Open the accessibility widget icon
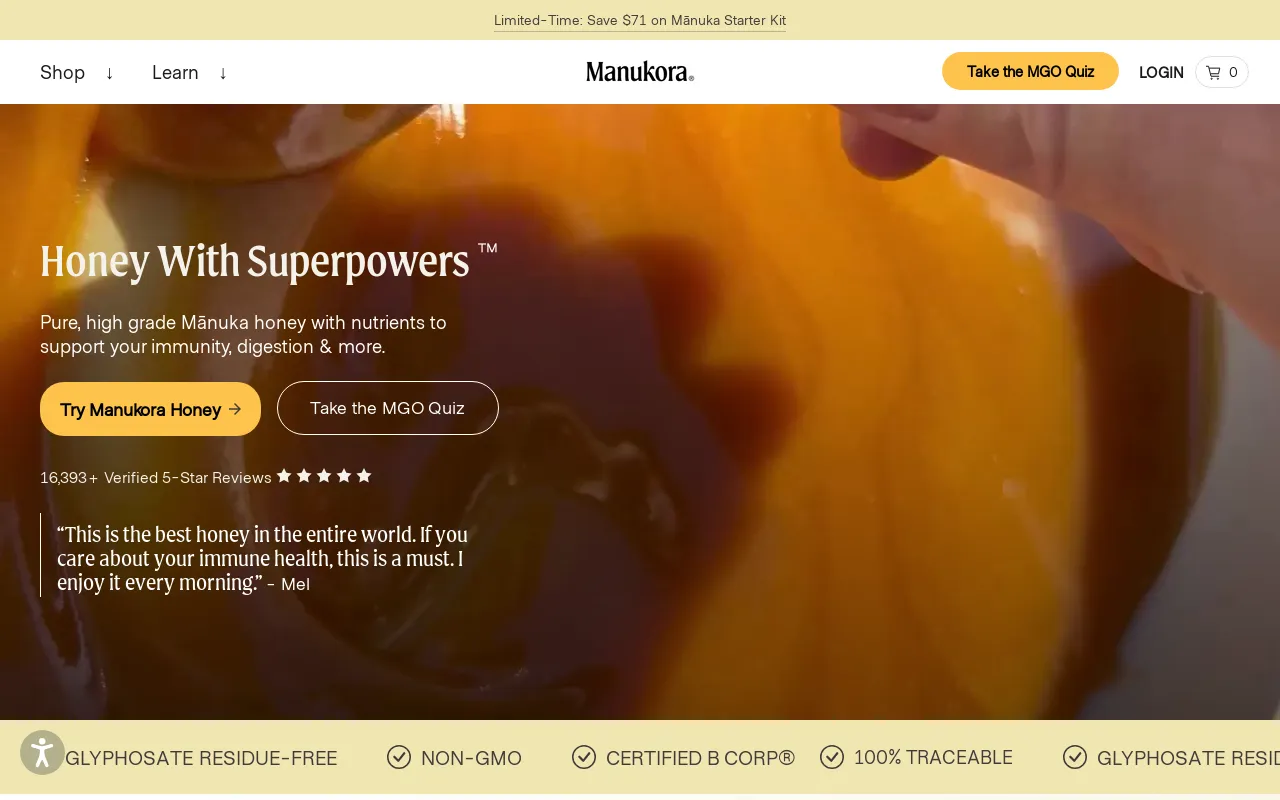This screenshot has height=800, width=1280. [42, 753]
